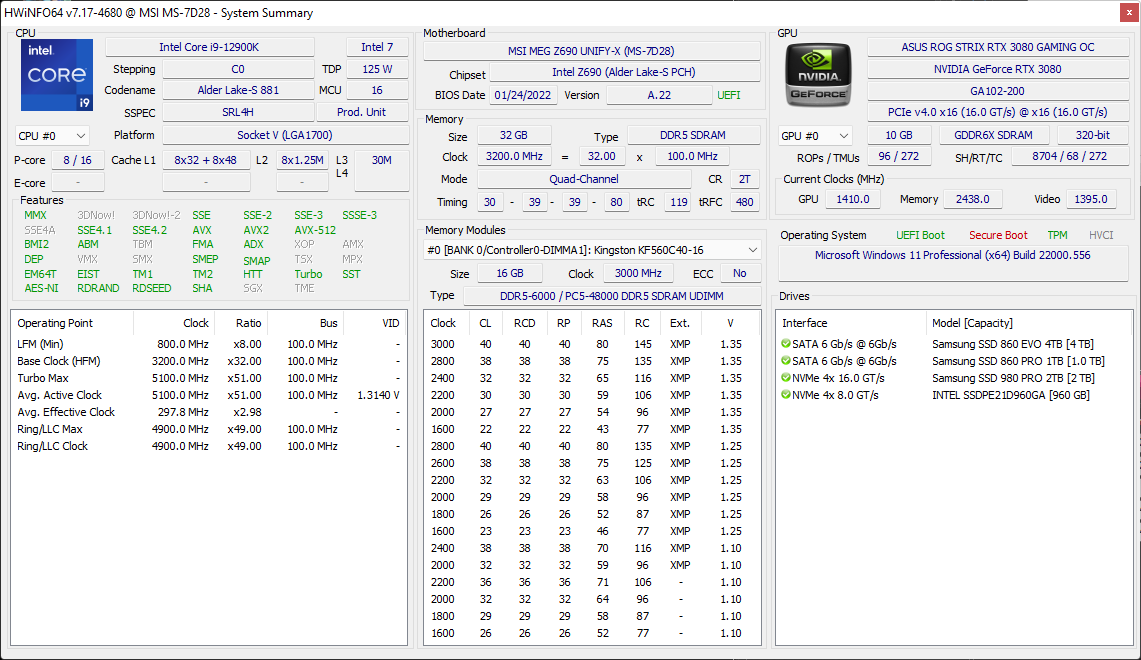Viewport: 1141px width, 660px height.
Task: Select the PCIe v4.0 x16 link field
Action: pyautogui.click(x=998, y=112)
